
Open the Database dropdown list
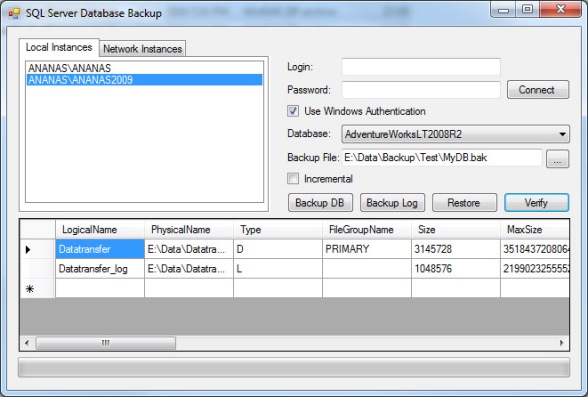(562, 134)
